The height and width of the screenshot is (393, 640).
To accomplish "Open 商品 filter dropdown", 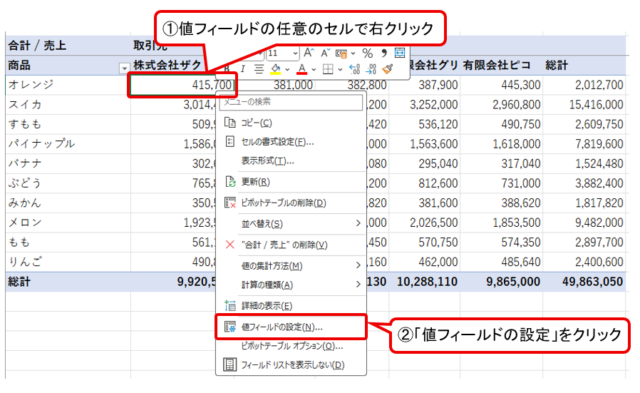I will [124, 69].
